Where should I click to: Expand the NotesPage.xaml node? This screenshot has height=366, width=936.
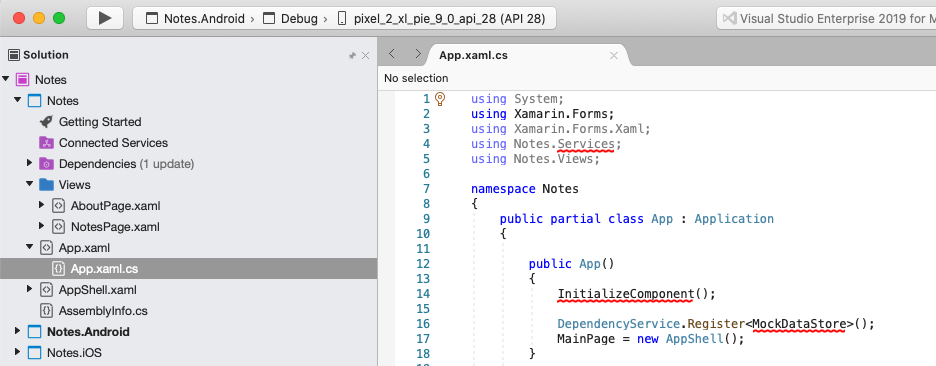click(x=42, y=226)
